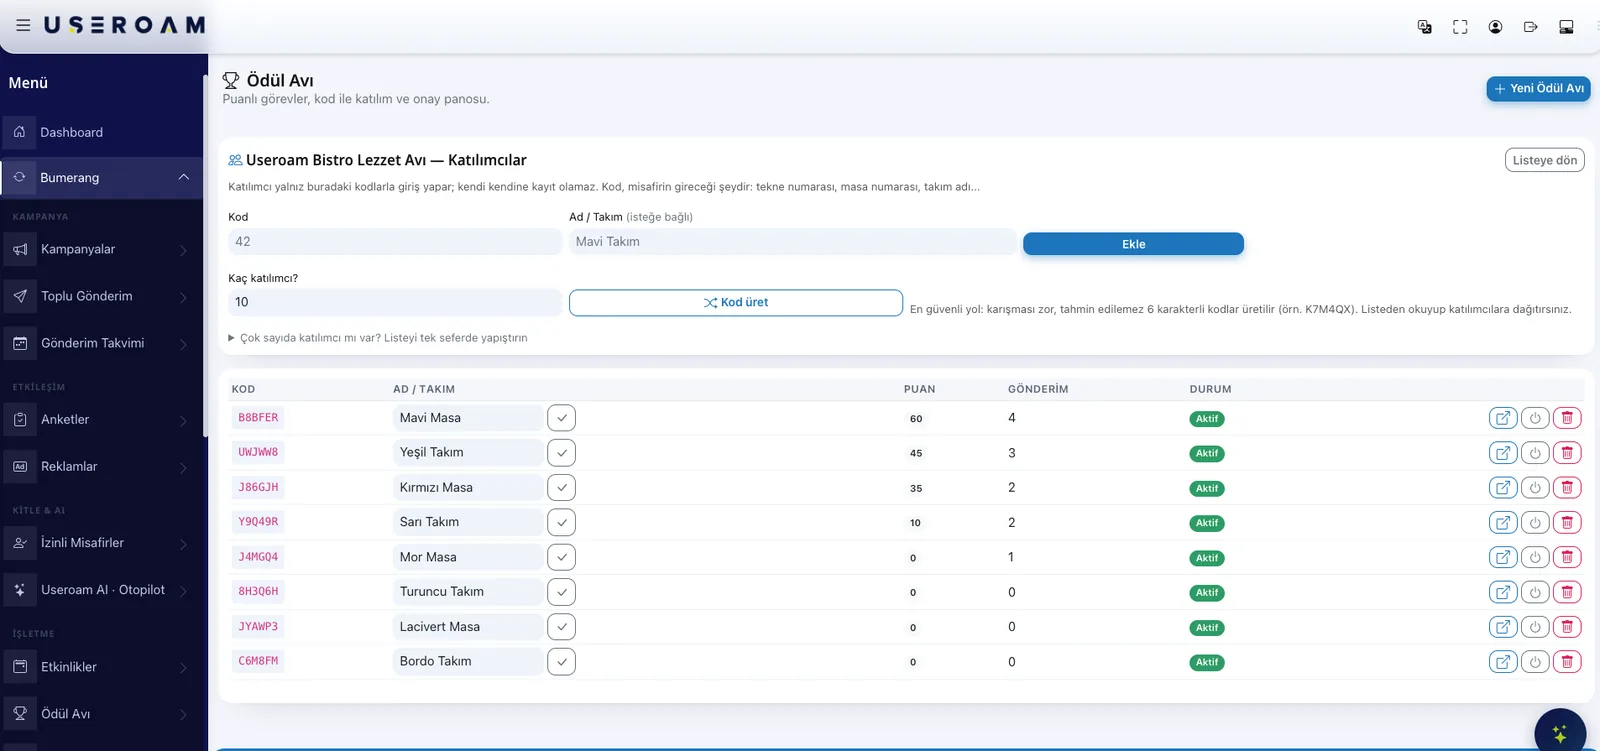
Task: Toggle power status for Kırmızı Masa
Action: pos(1535,488)
